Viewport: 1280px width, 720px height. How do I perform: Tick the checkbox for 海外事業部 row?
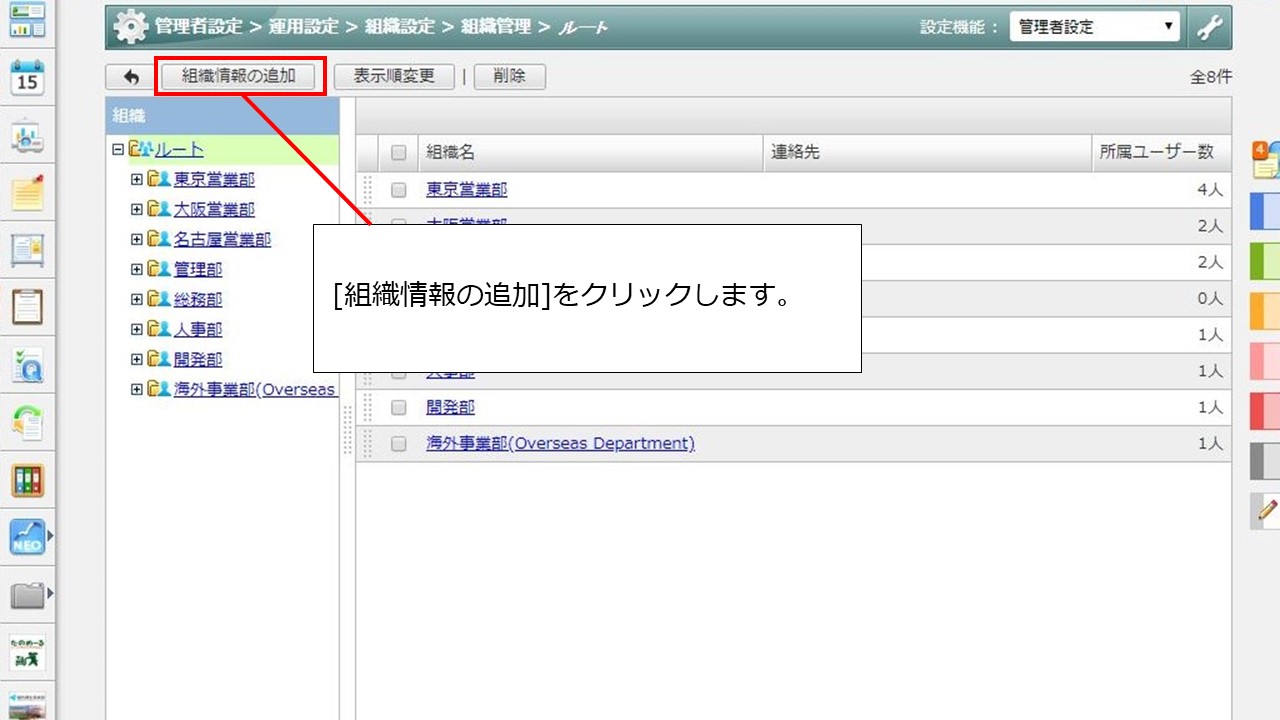pyautogui.click(x=399, y=443)
